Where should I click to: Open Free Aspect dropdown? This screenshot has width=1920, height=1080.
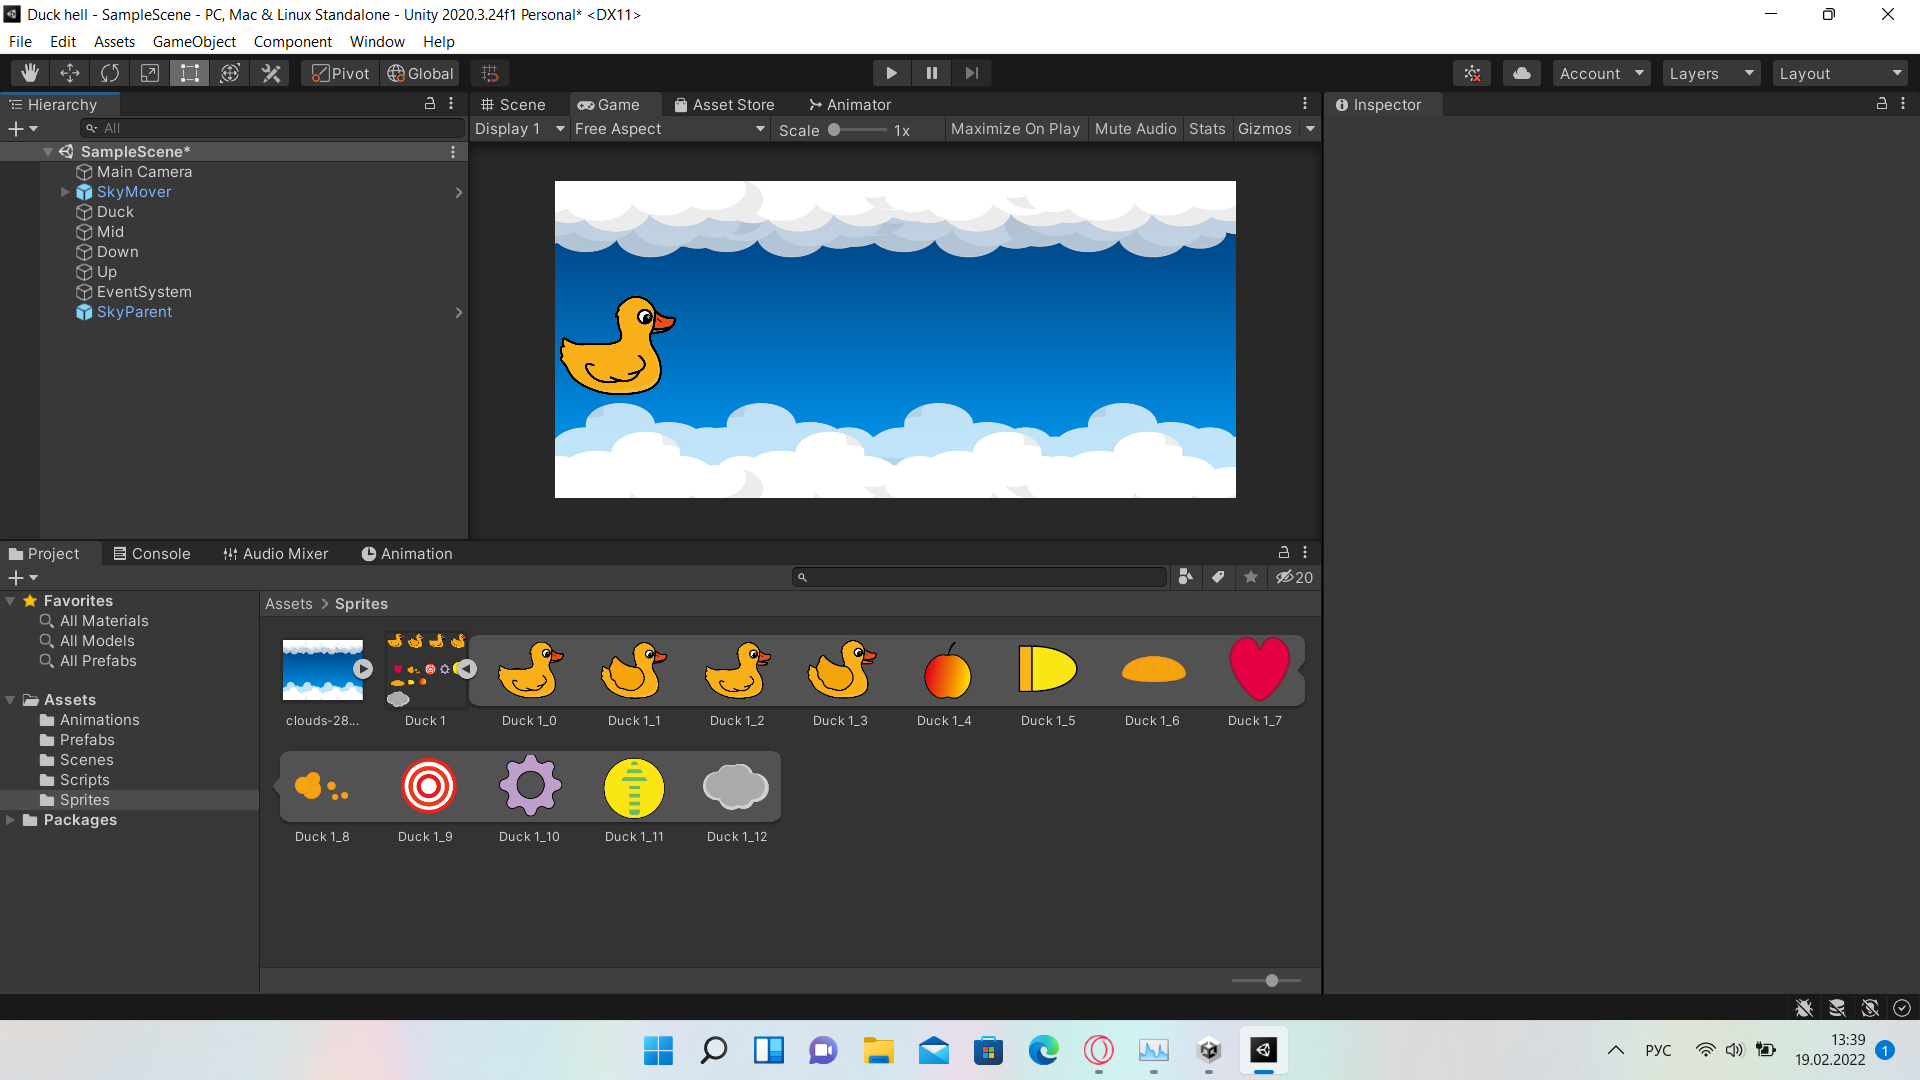click(670, 129)
